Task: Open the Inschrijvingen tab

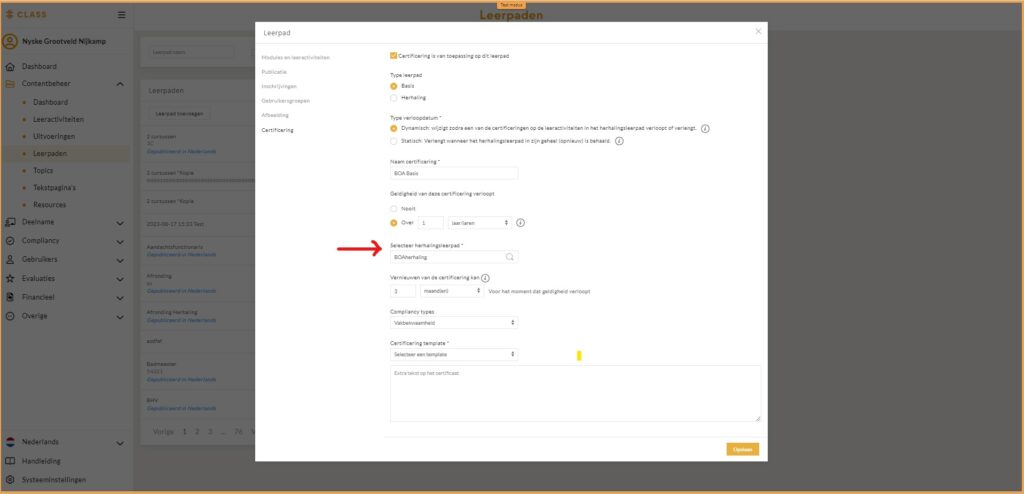Action: point(279,87)
